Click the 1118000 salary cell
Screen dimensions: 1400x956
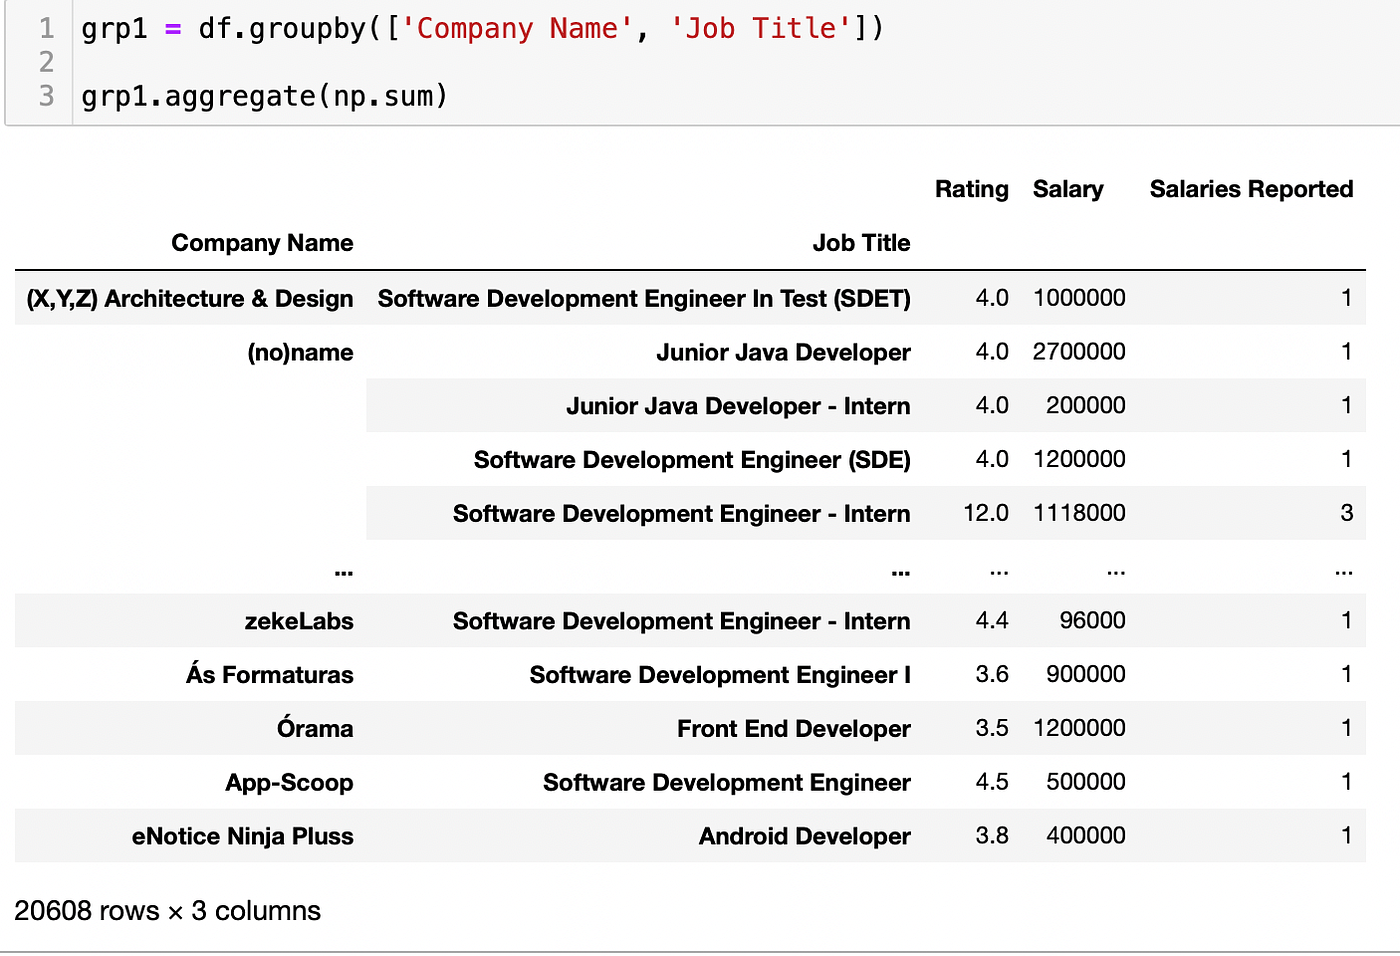click(1078, 513)
